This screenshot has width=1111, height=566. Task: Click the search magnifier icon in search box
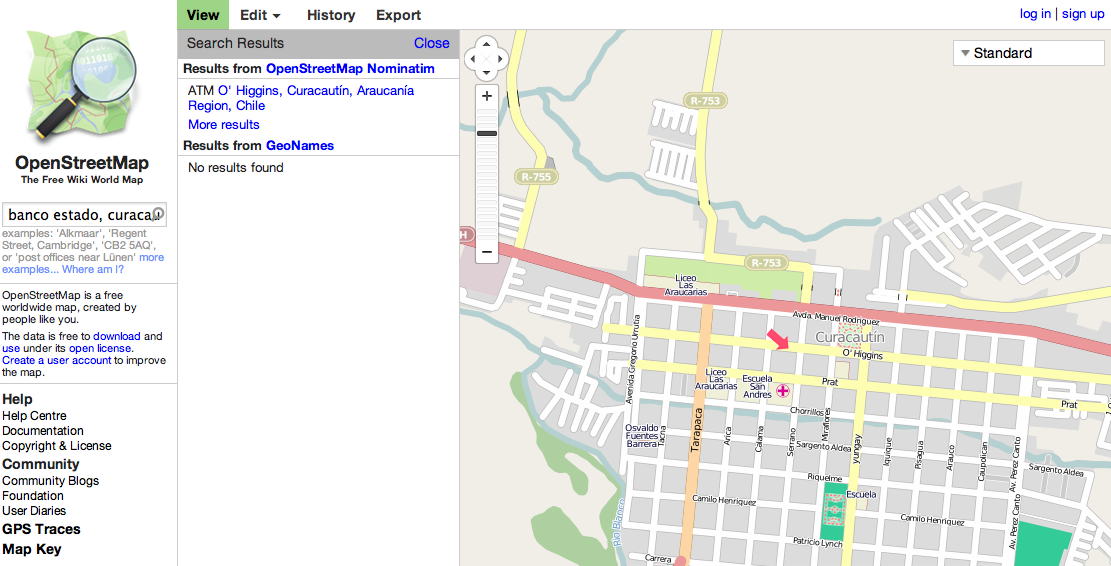point(157,214)
